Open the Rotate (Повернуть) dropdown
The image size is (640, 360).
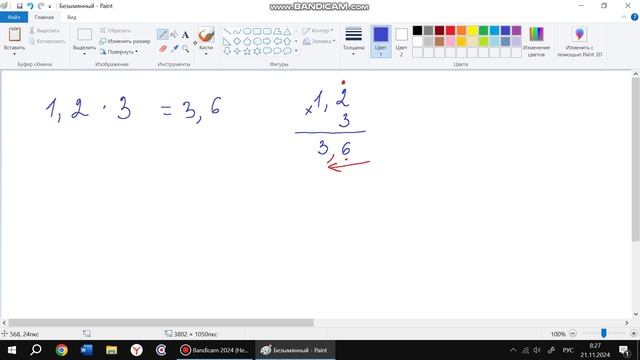118,52
